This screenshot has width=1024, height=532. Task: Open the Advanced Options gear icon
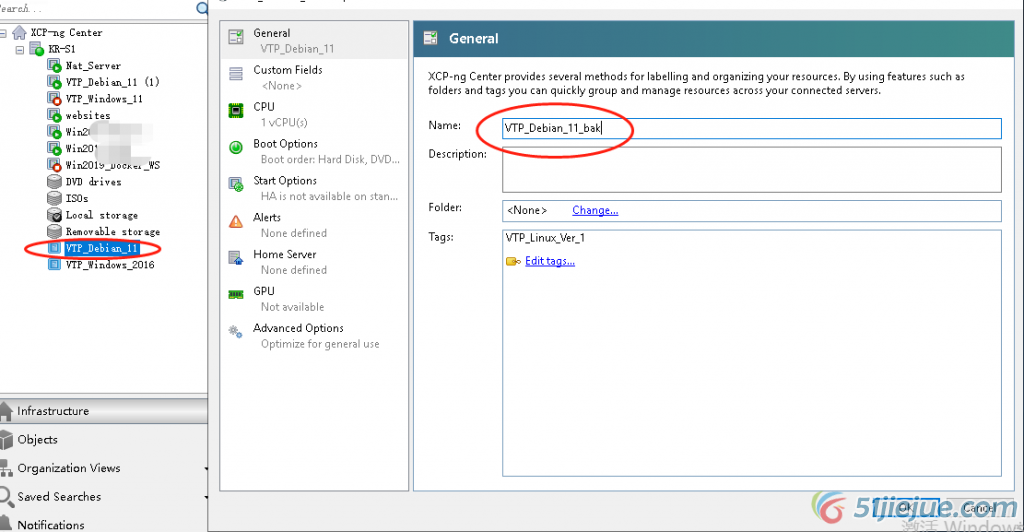(236, 332)
